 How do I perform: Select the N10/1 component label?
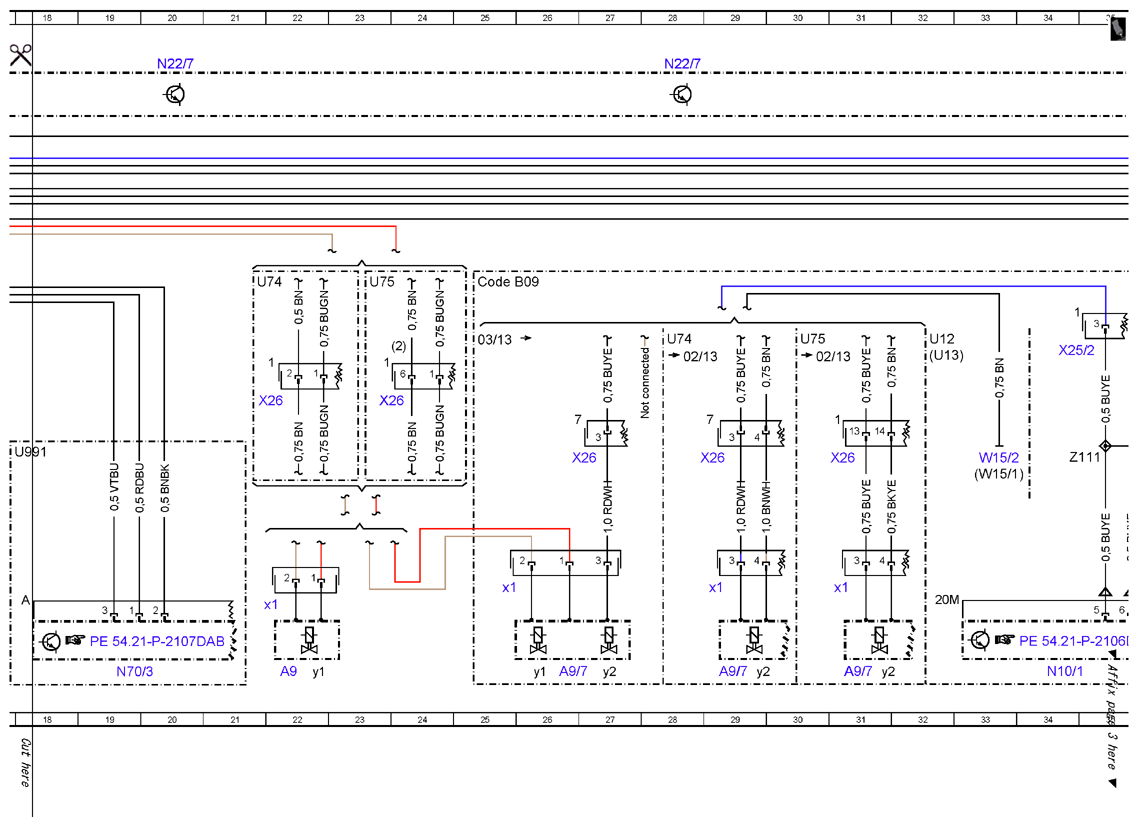point(1065,672)
